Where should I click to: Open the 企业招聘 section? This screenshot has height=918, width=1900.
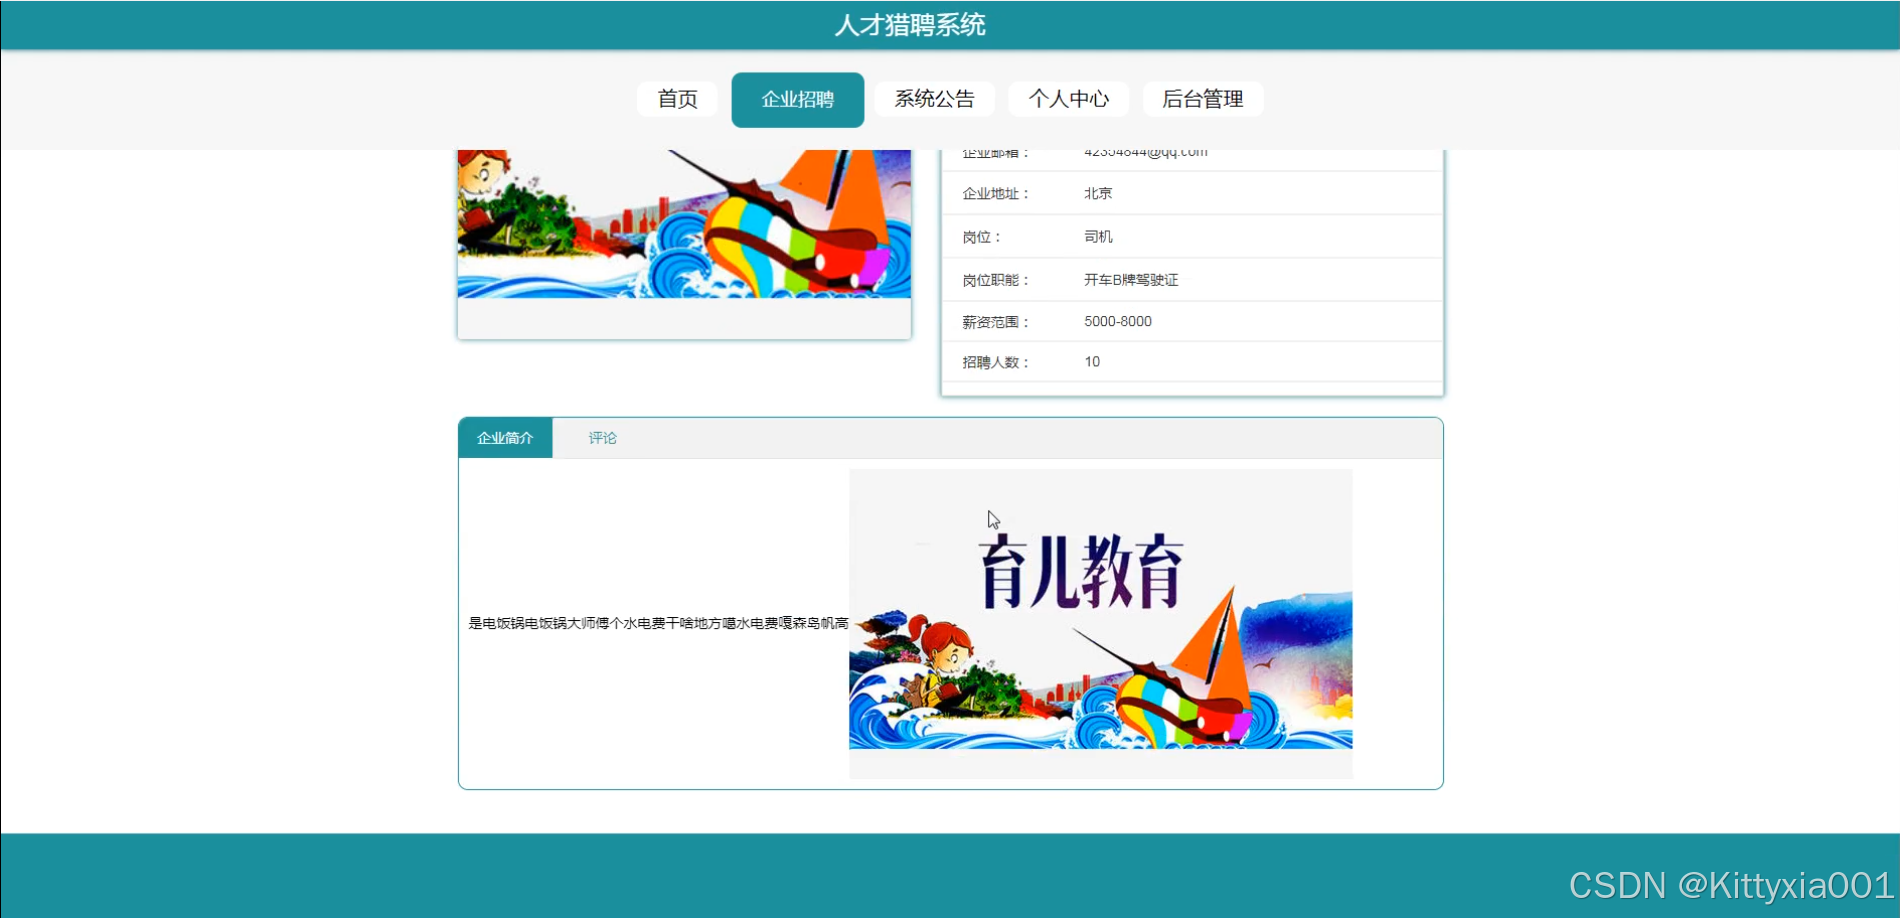(798, 99)
